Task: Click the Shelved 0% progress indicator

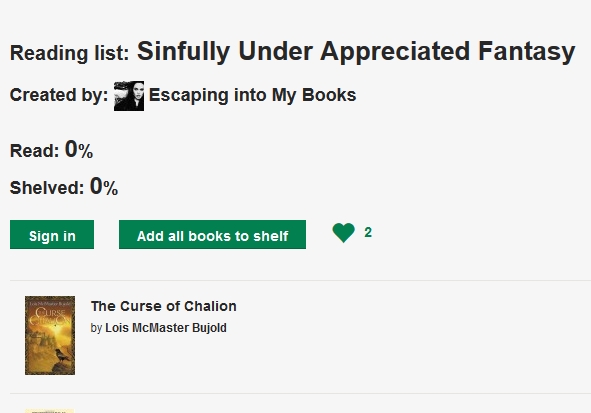Action: click(x=64, y=186)
